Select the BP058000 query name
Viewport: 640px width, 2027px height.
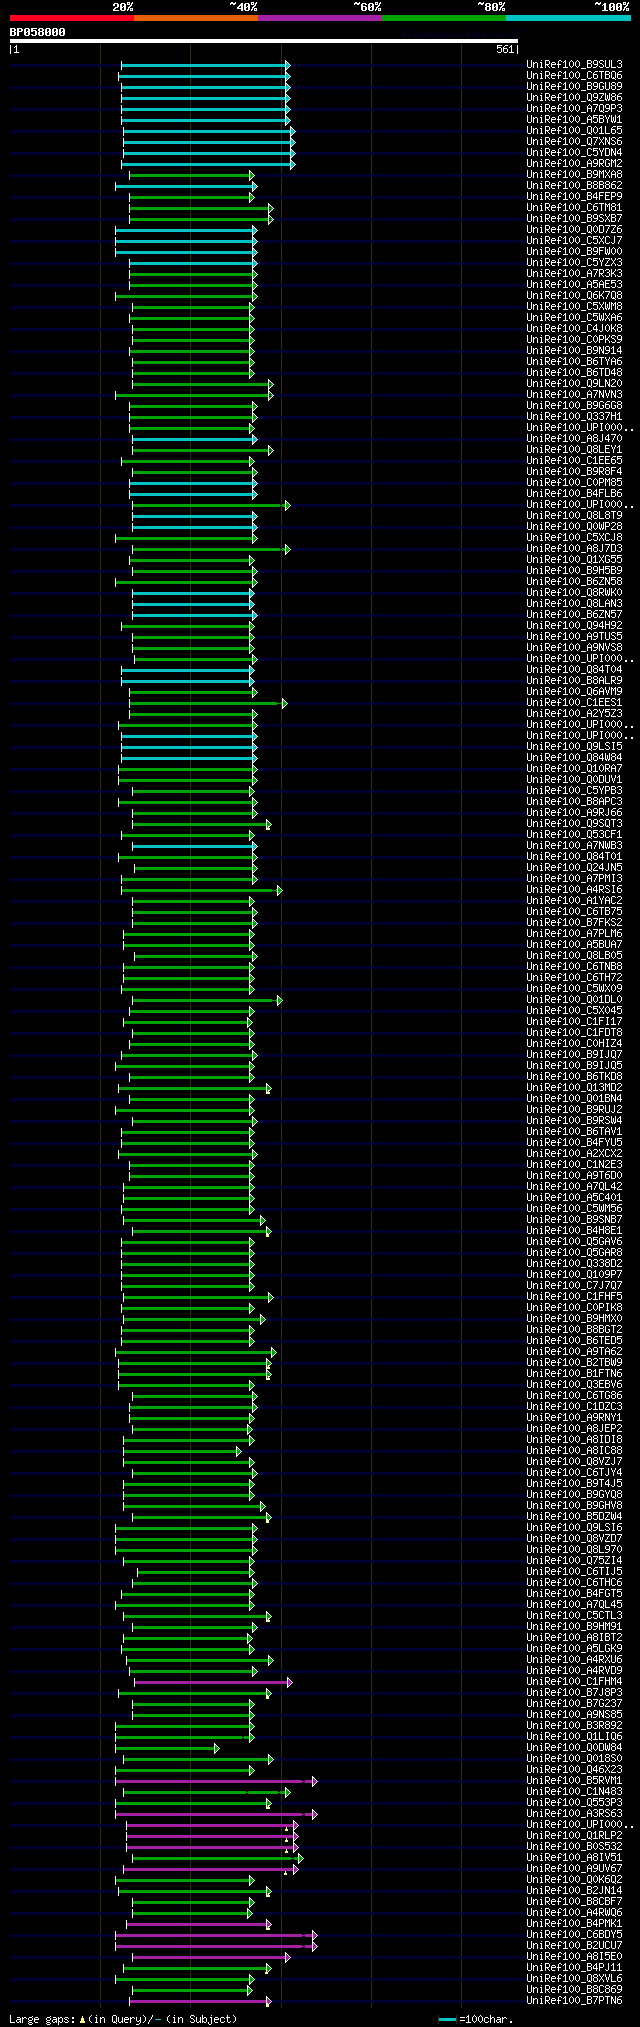(x=38, y=32)
